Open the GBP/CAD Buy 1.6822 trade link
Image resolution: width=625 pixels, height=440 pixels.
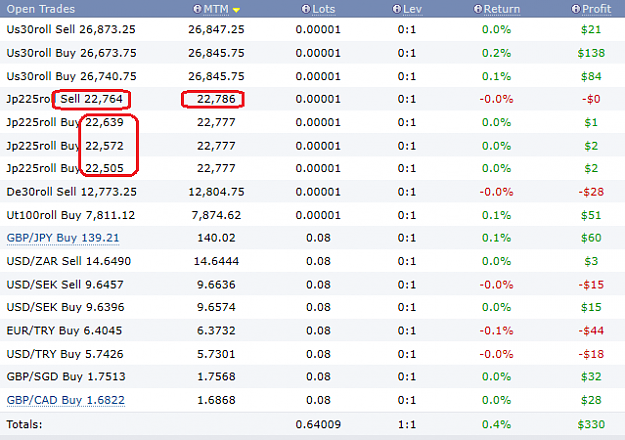point(66,400)
